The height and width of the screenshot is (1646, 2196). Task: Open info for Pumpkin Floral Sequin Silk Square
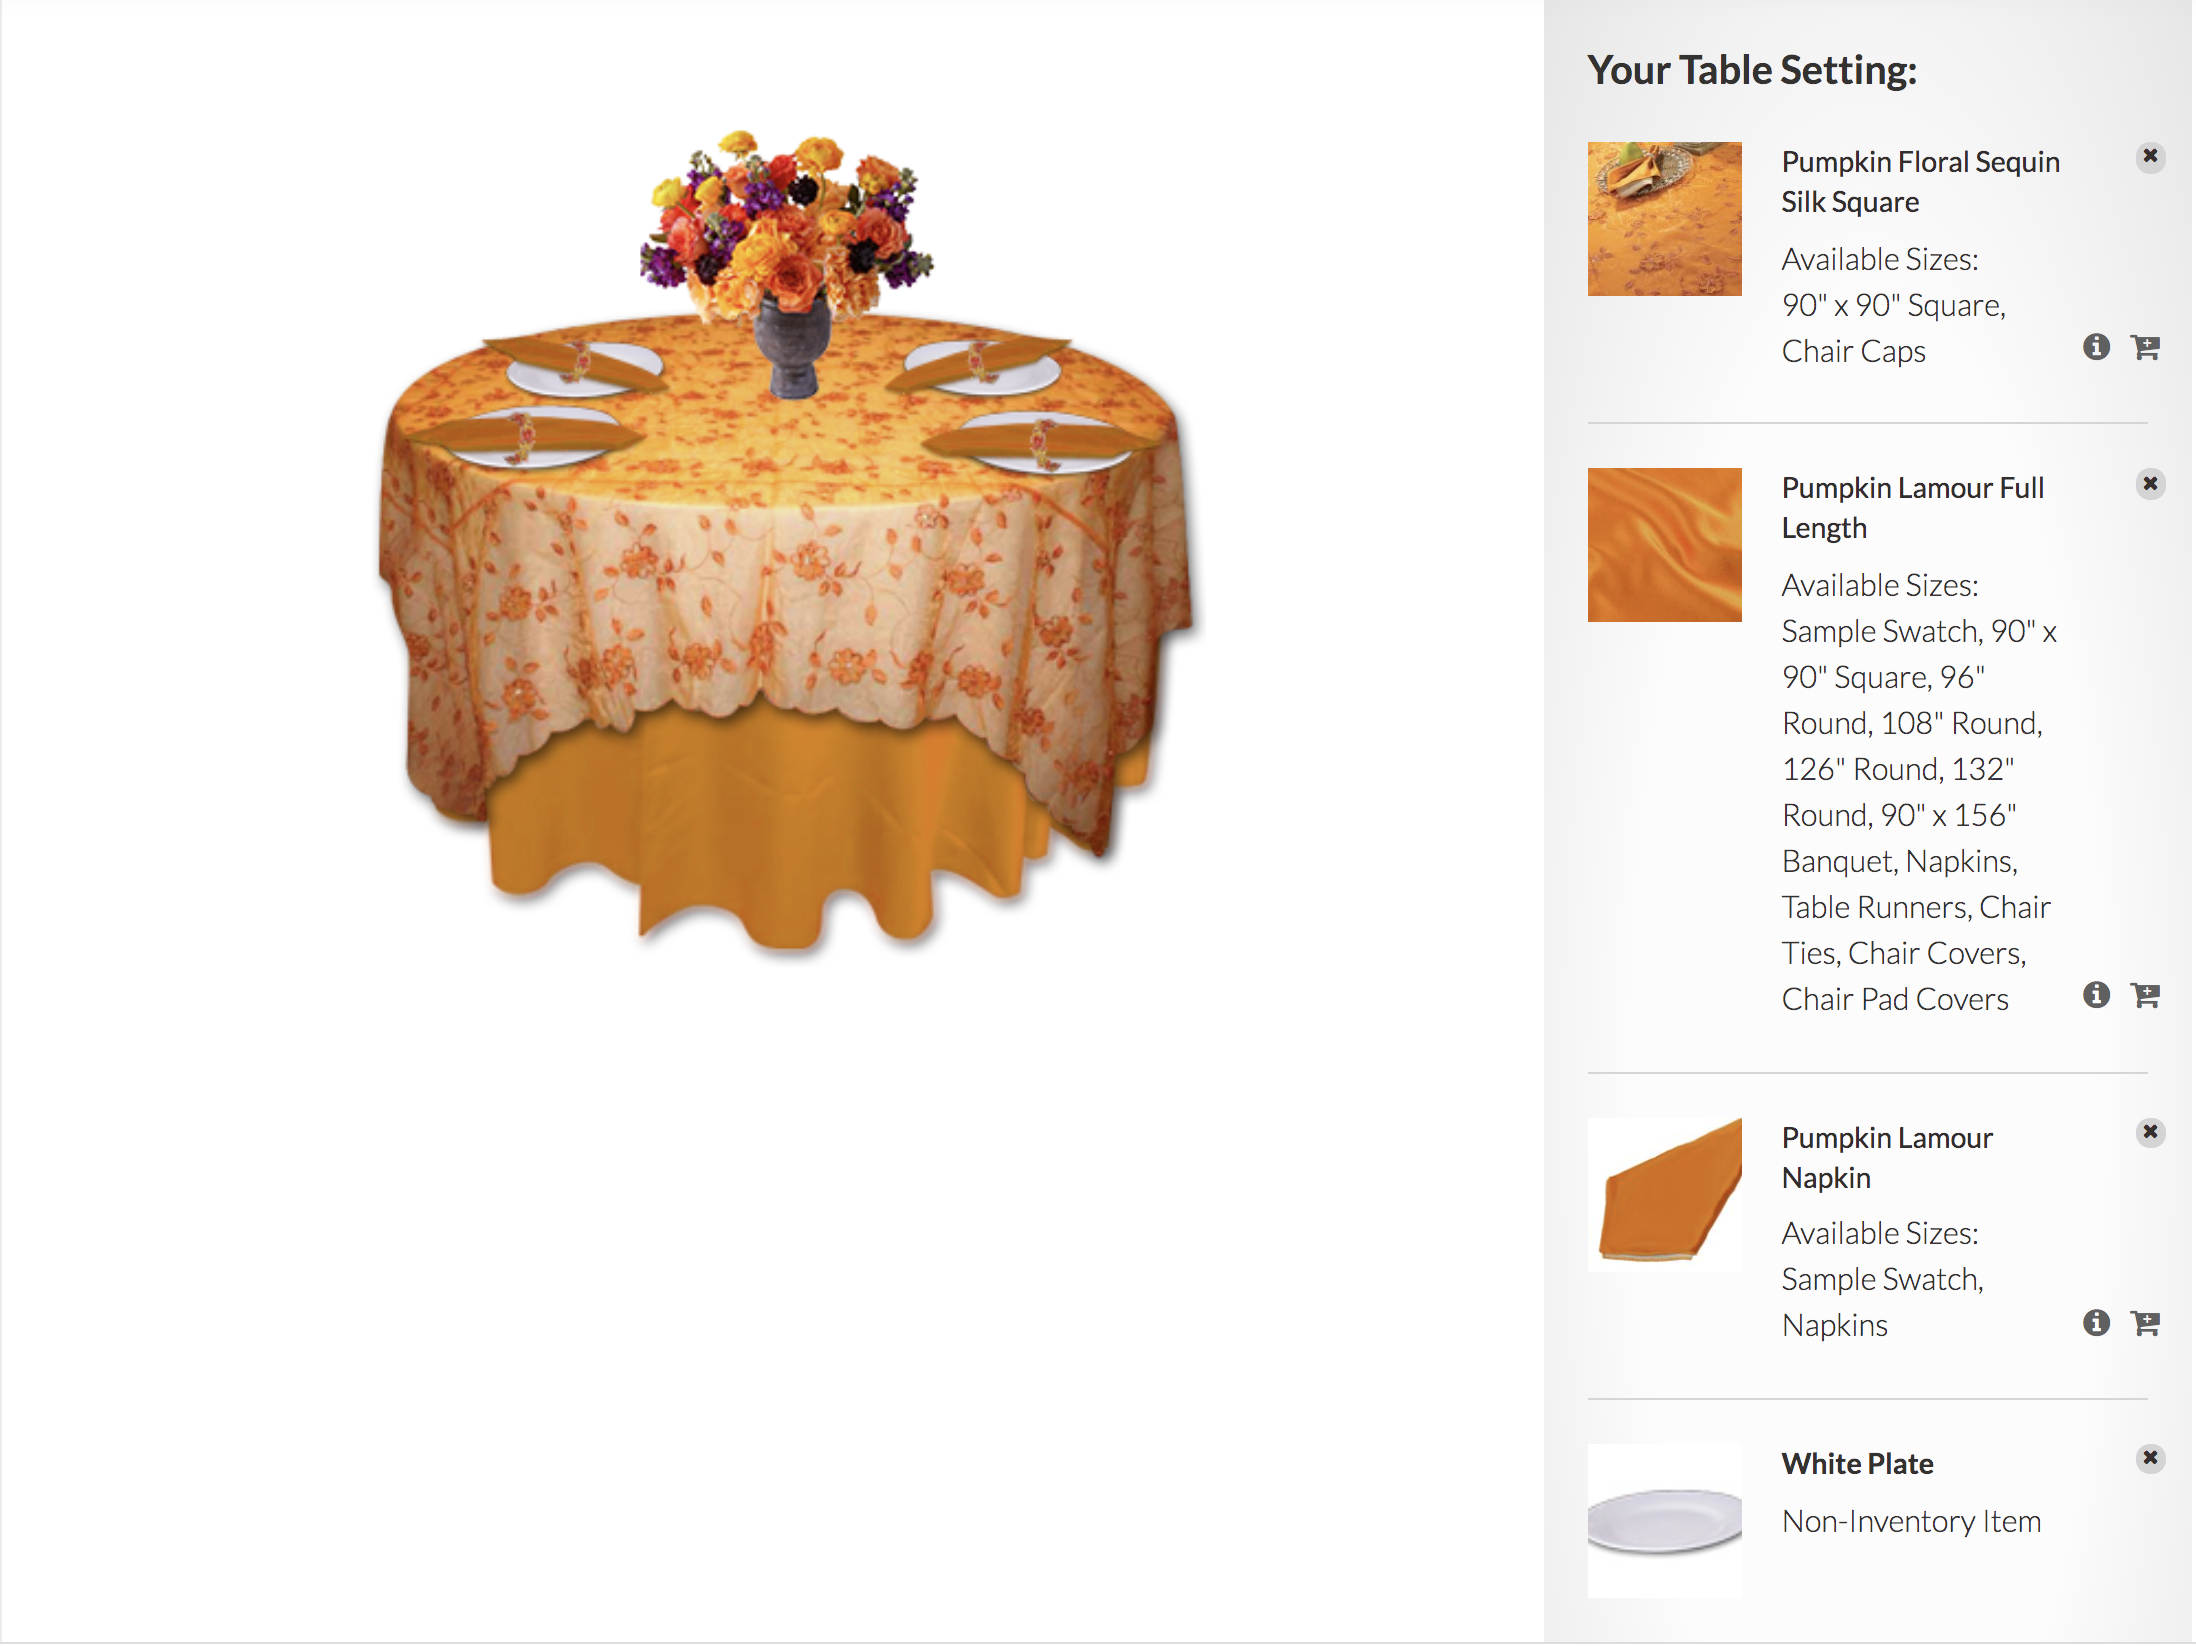(x=2096, y=347)
